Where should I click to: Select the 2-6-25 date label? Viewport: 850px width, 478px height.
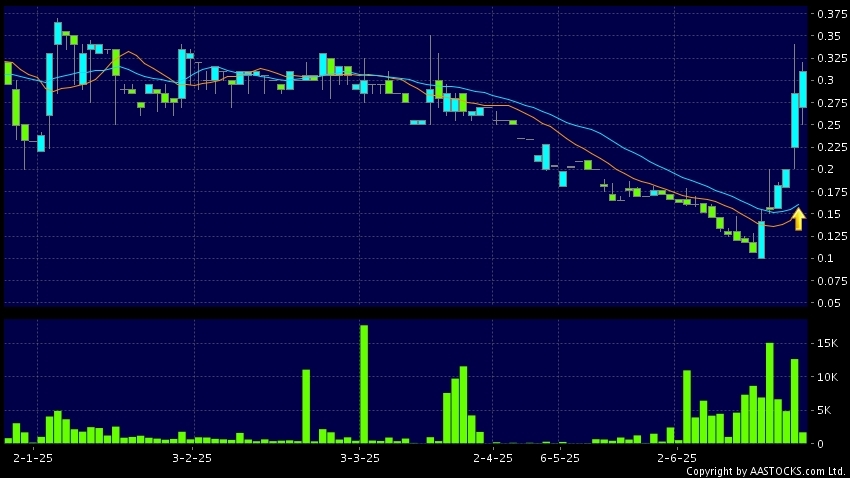677,458
